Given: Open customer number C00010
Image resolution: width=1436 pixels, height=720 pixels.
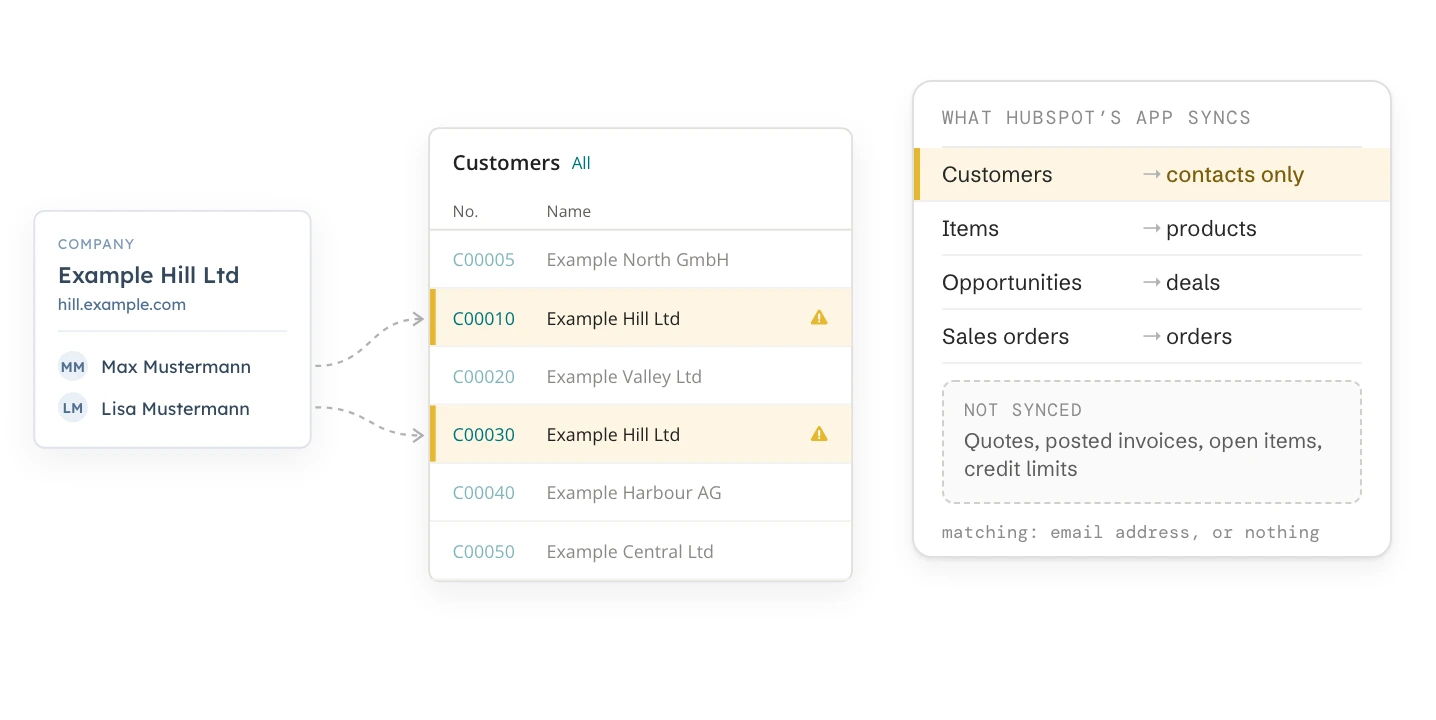Looking at the screenshot, I should [x=484, y=319].
